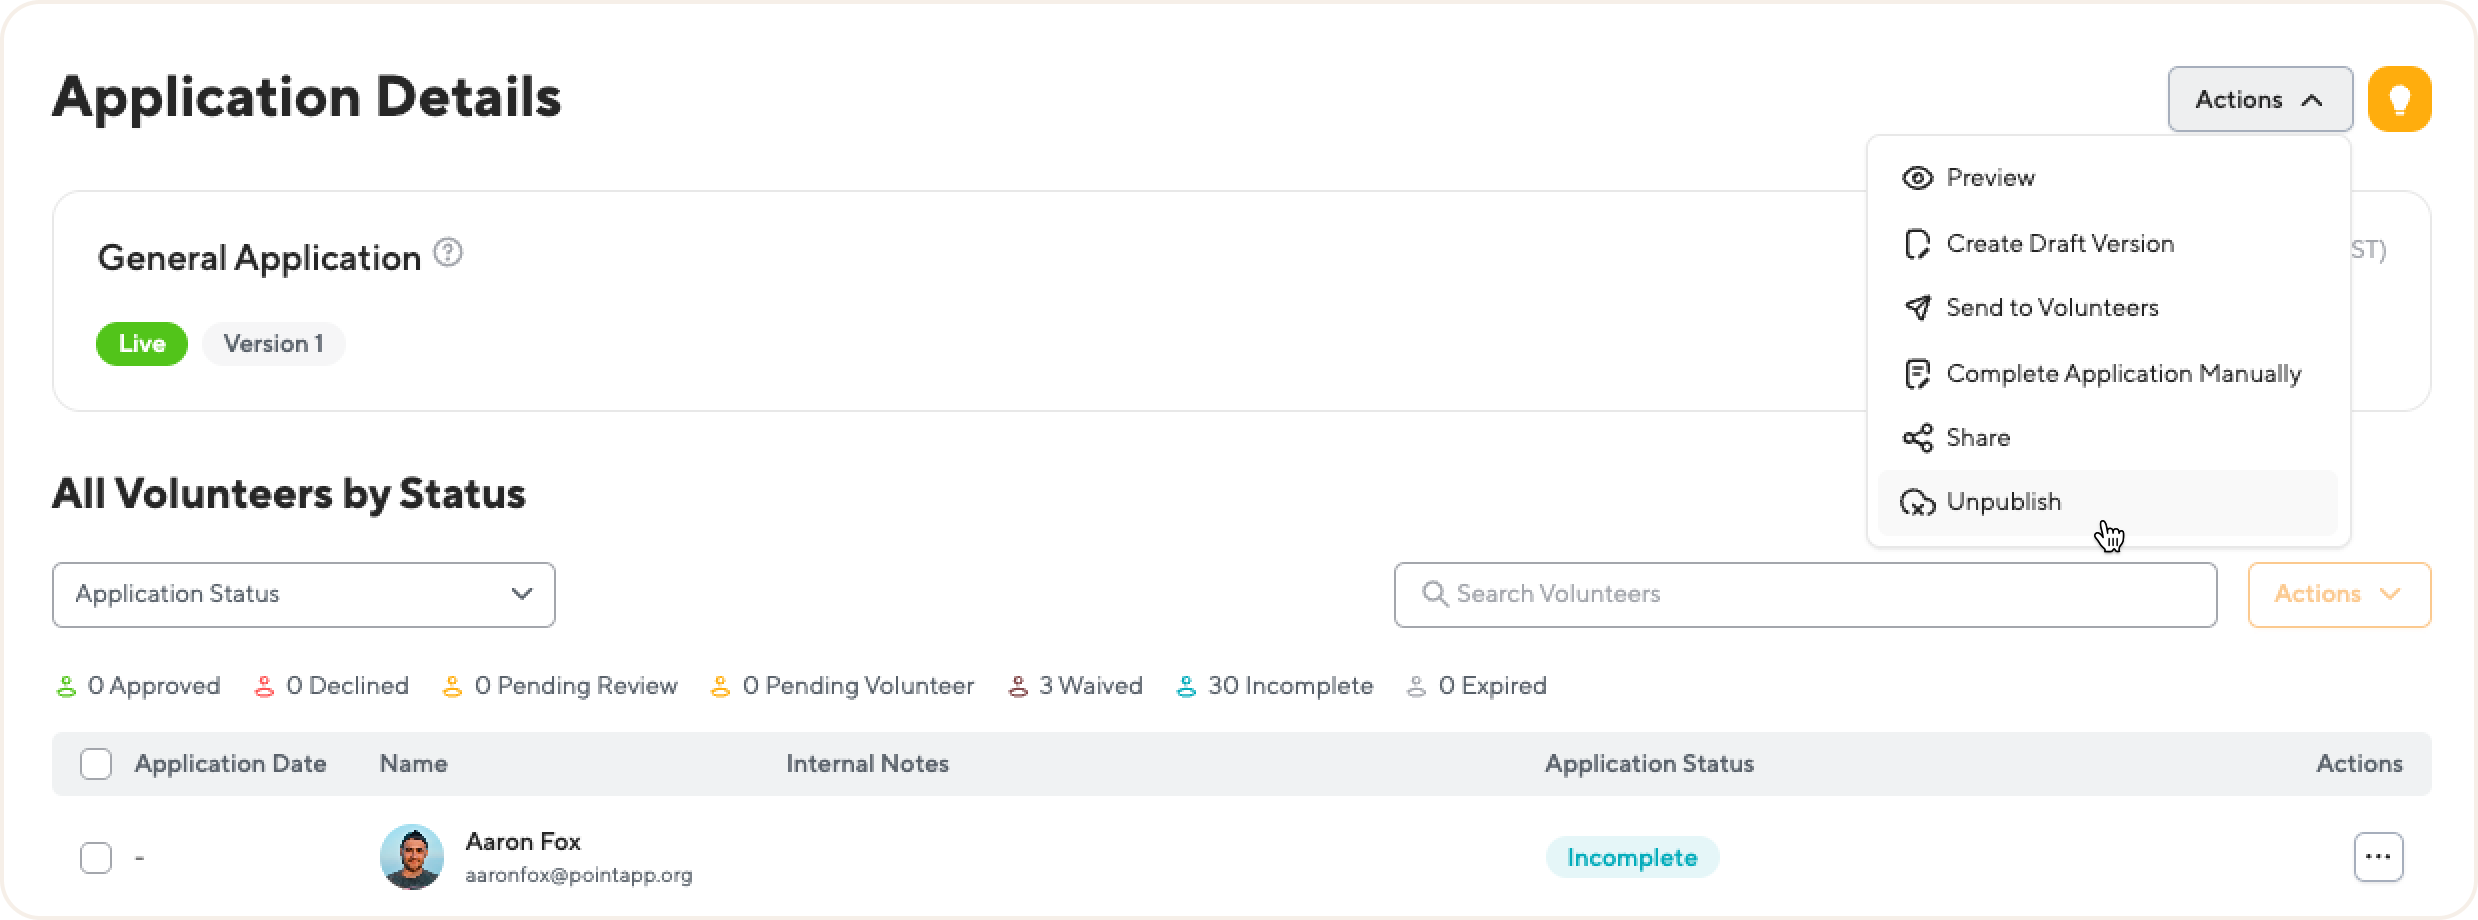This screenshot has width=2478, height=920.
Task: Expand the Application Status filter dropdown
Action: point(303,595)
